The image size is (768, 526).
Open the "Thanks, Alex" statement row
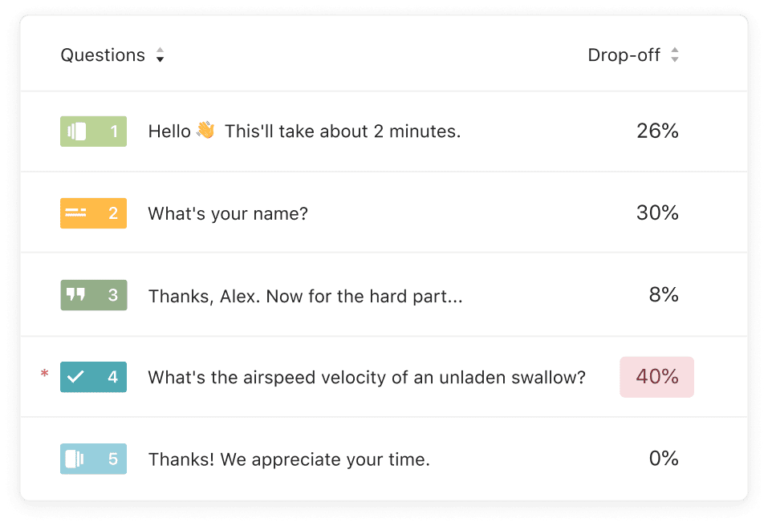[305, 295]
